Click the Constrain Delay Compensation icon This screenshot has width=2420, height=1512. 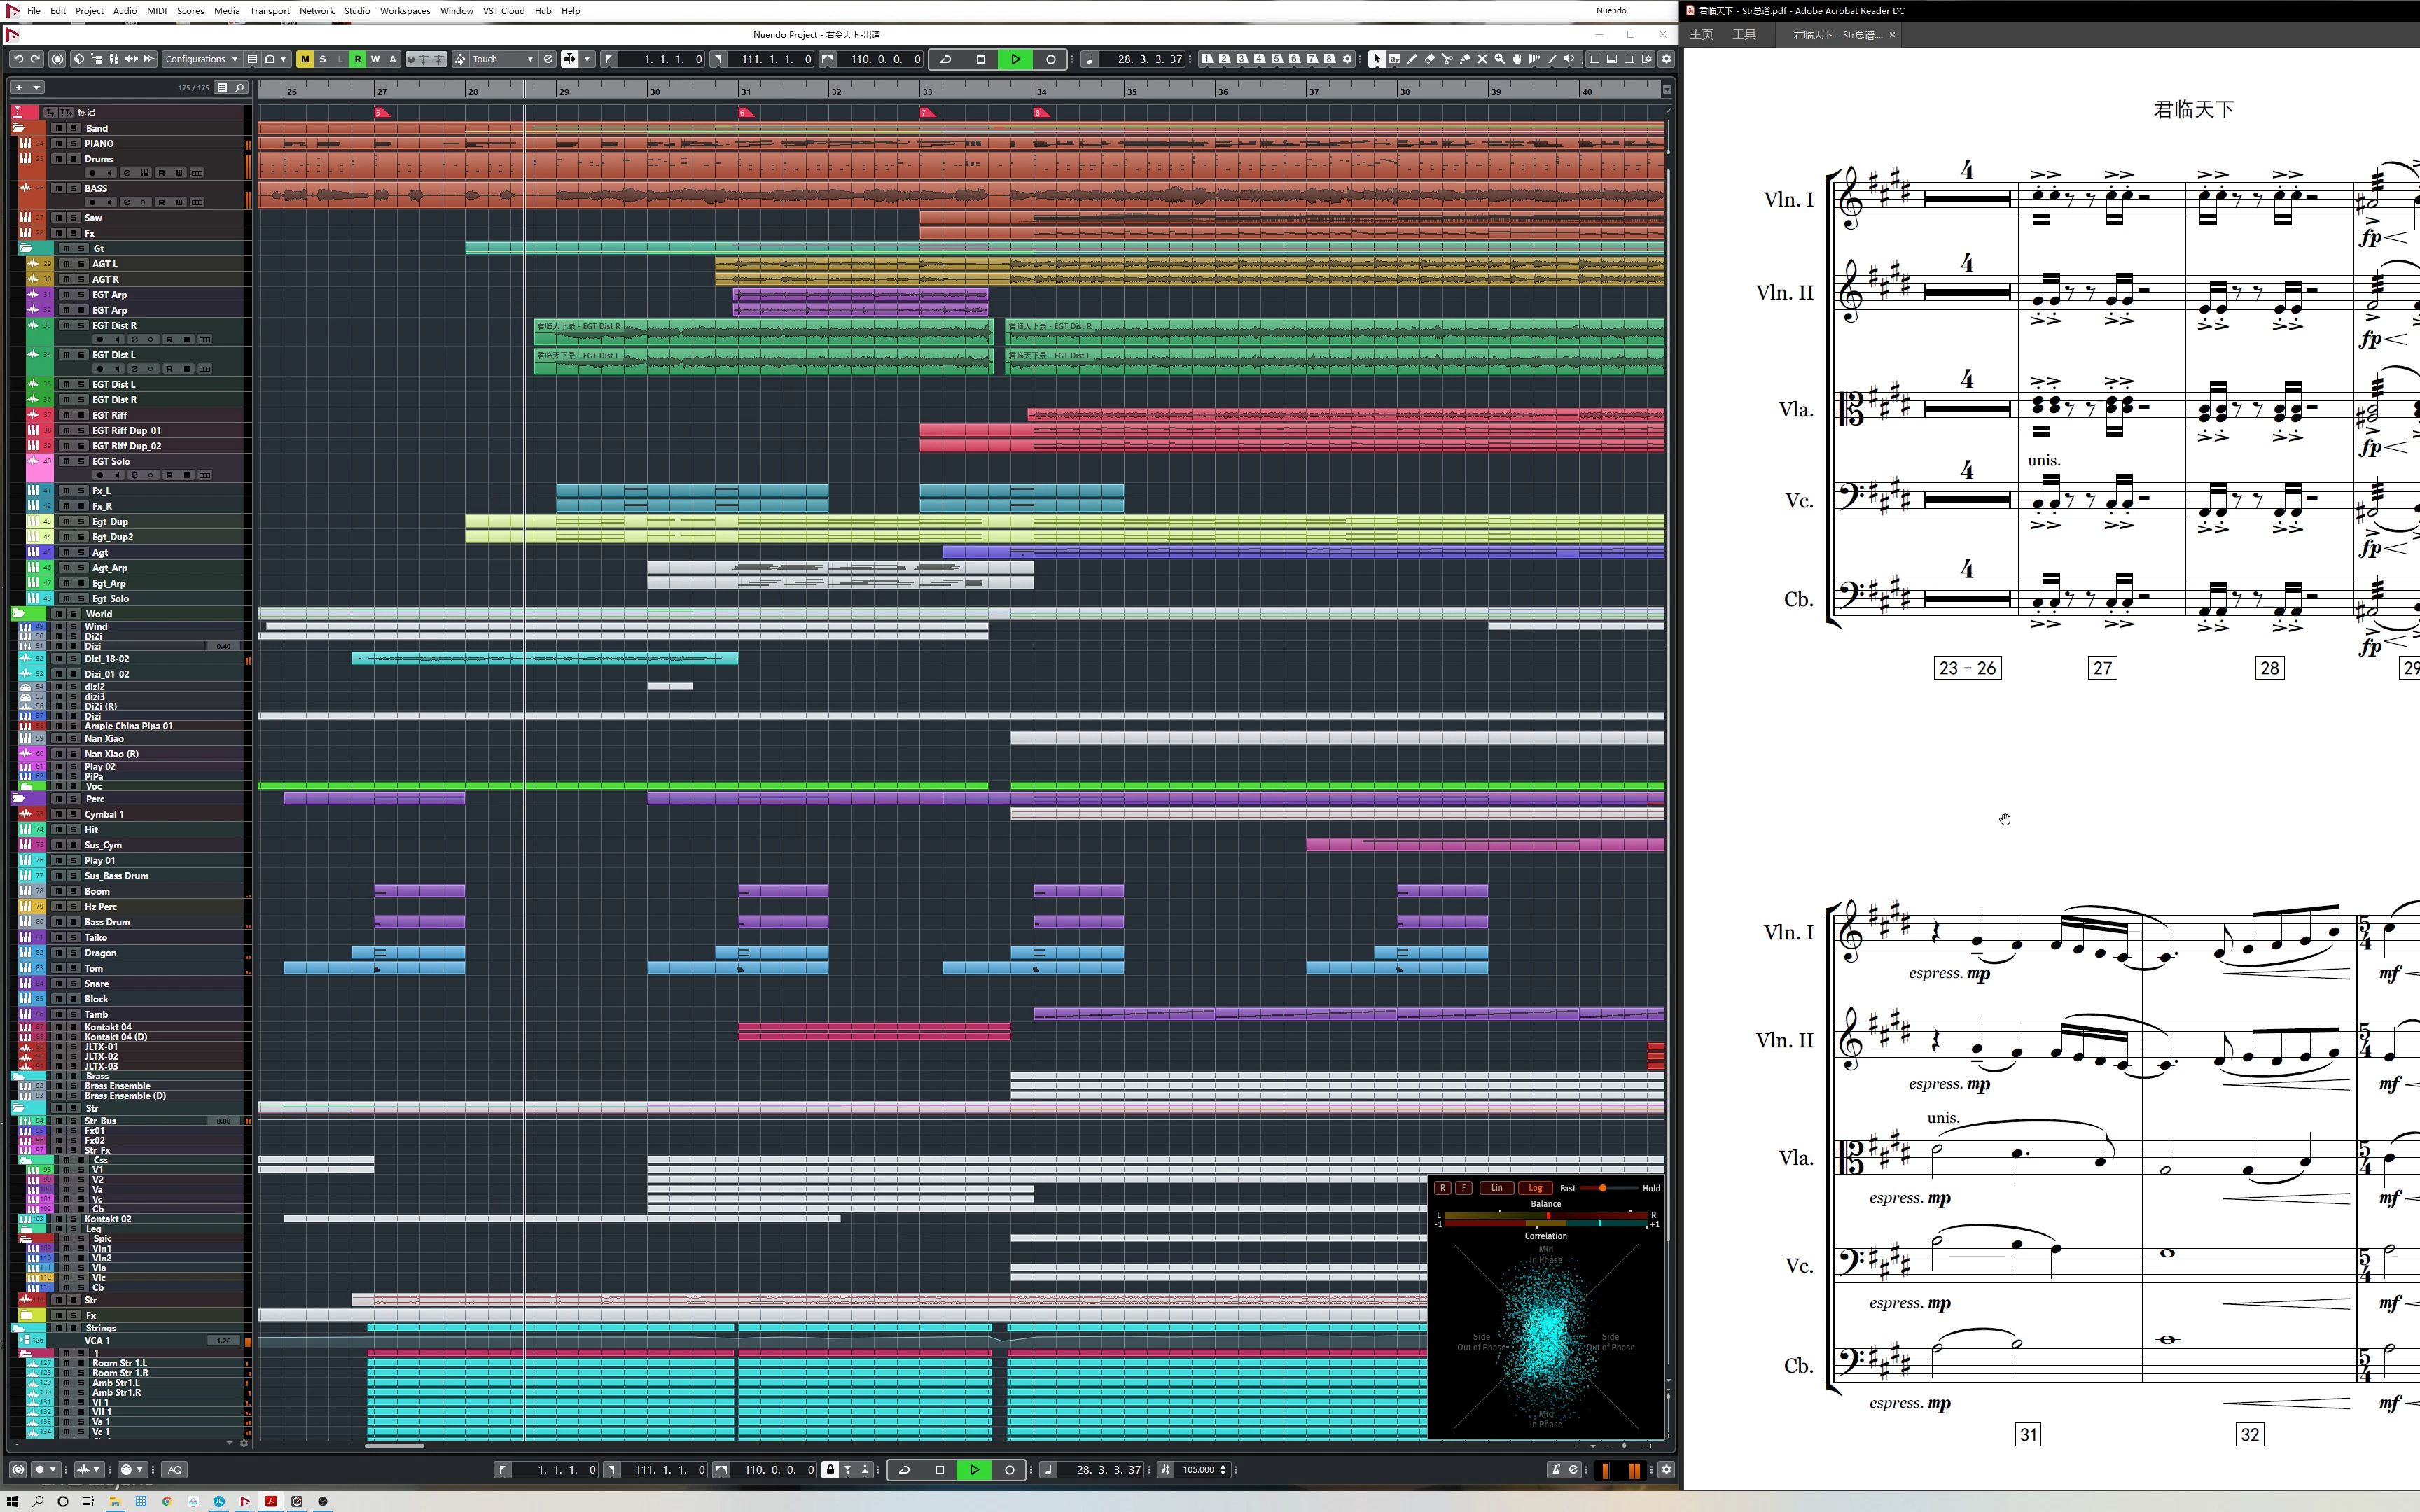click(57, 59)
